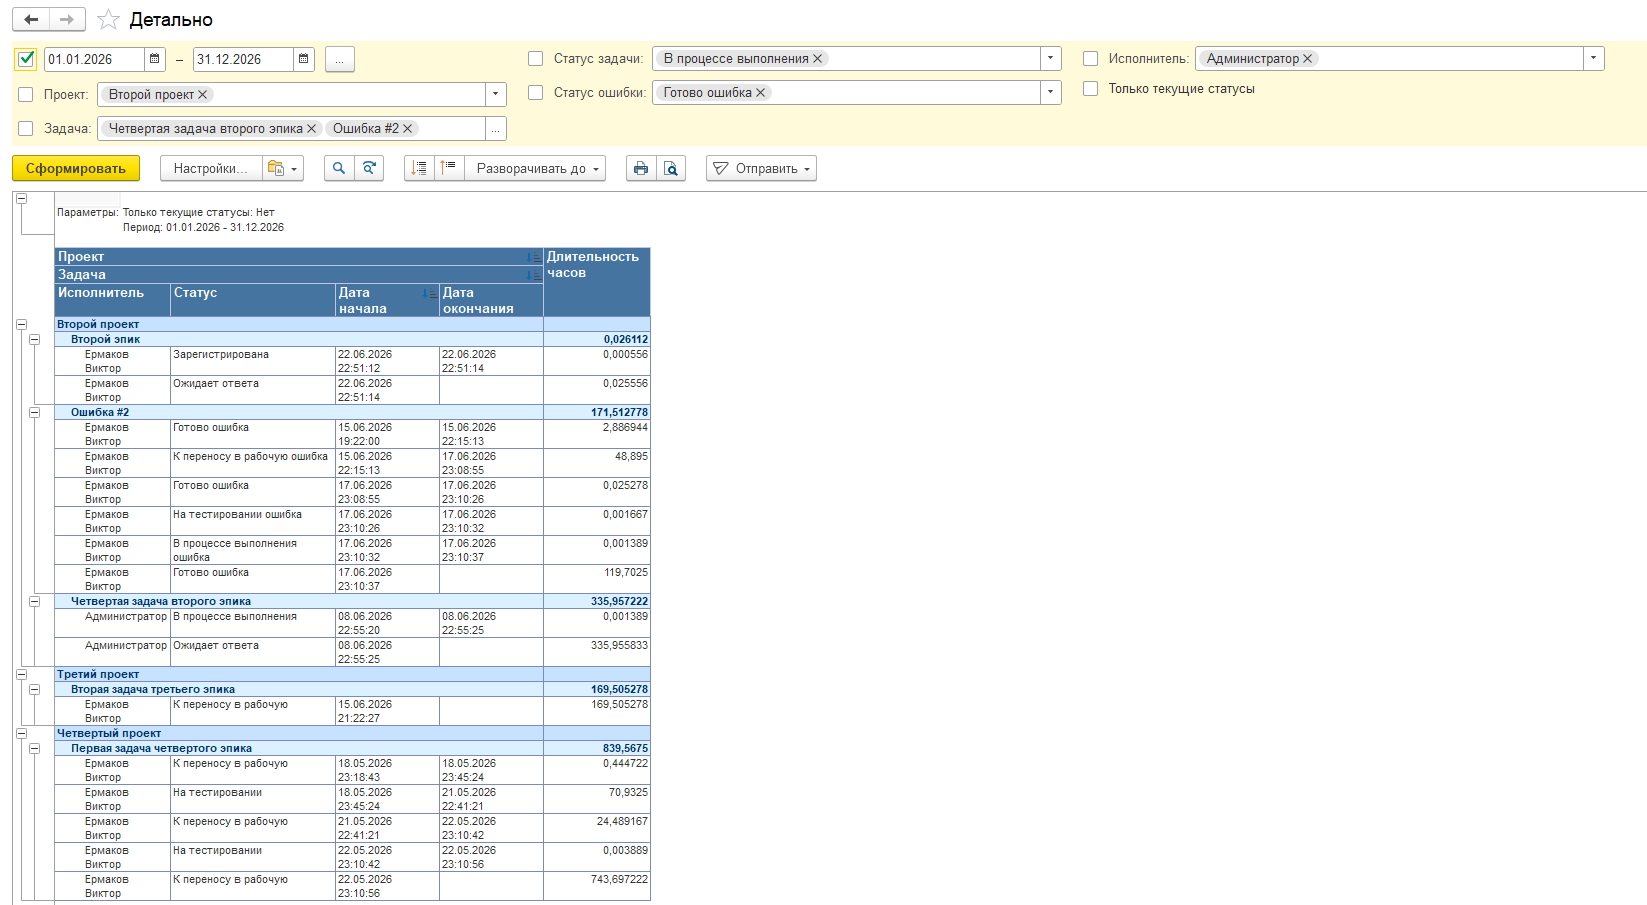Select 'К переносу в рабочую ошибка' cell

253,463
